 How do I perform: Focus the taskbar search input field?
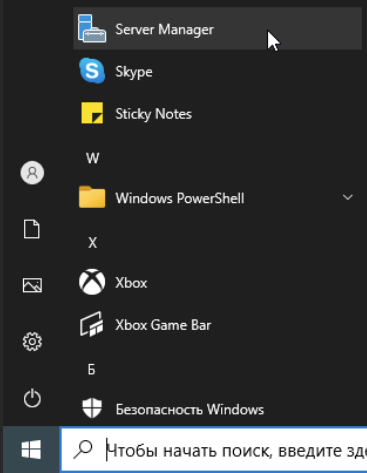(214, 449)
